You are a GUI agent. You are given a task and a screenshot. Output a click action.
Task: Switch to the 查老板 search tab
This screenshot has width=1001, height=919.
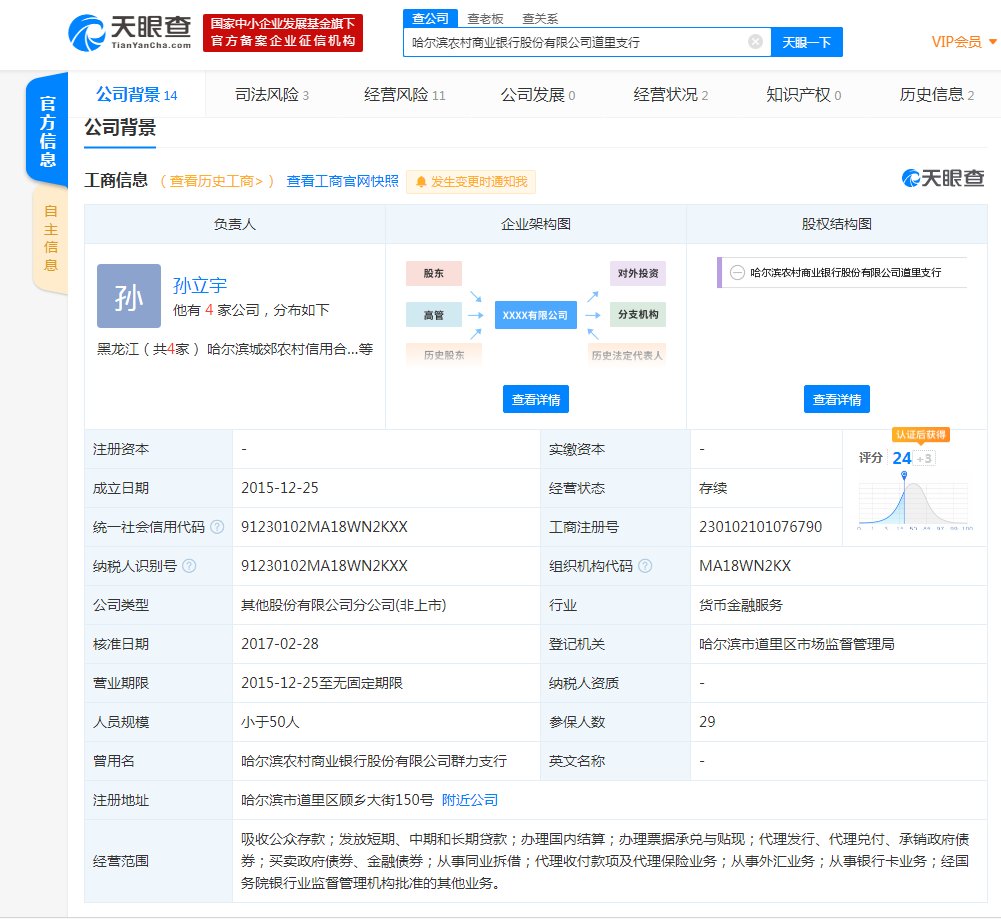(x=485, y=19)
